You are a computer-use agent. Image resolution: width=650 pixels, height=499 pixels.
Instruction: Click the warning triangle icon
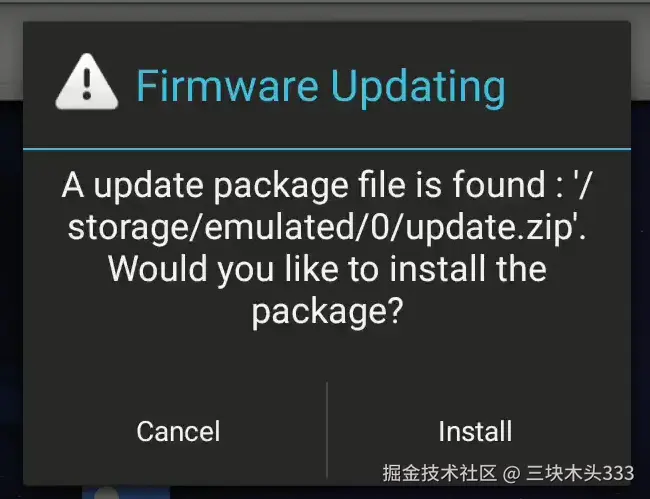pyautogui.click(x=87, y=82)
